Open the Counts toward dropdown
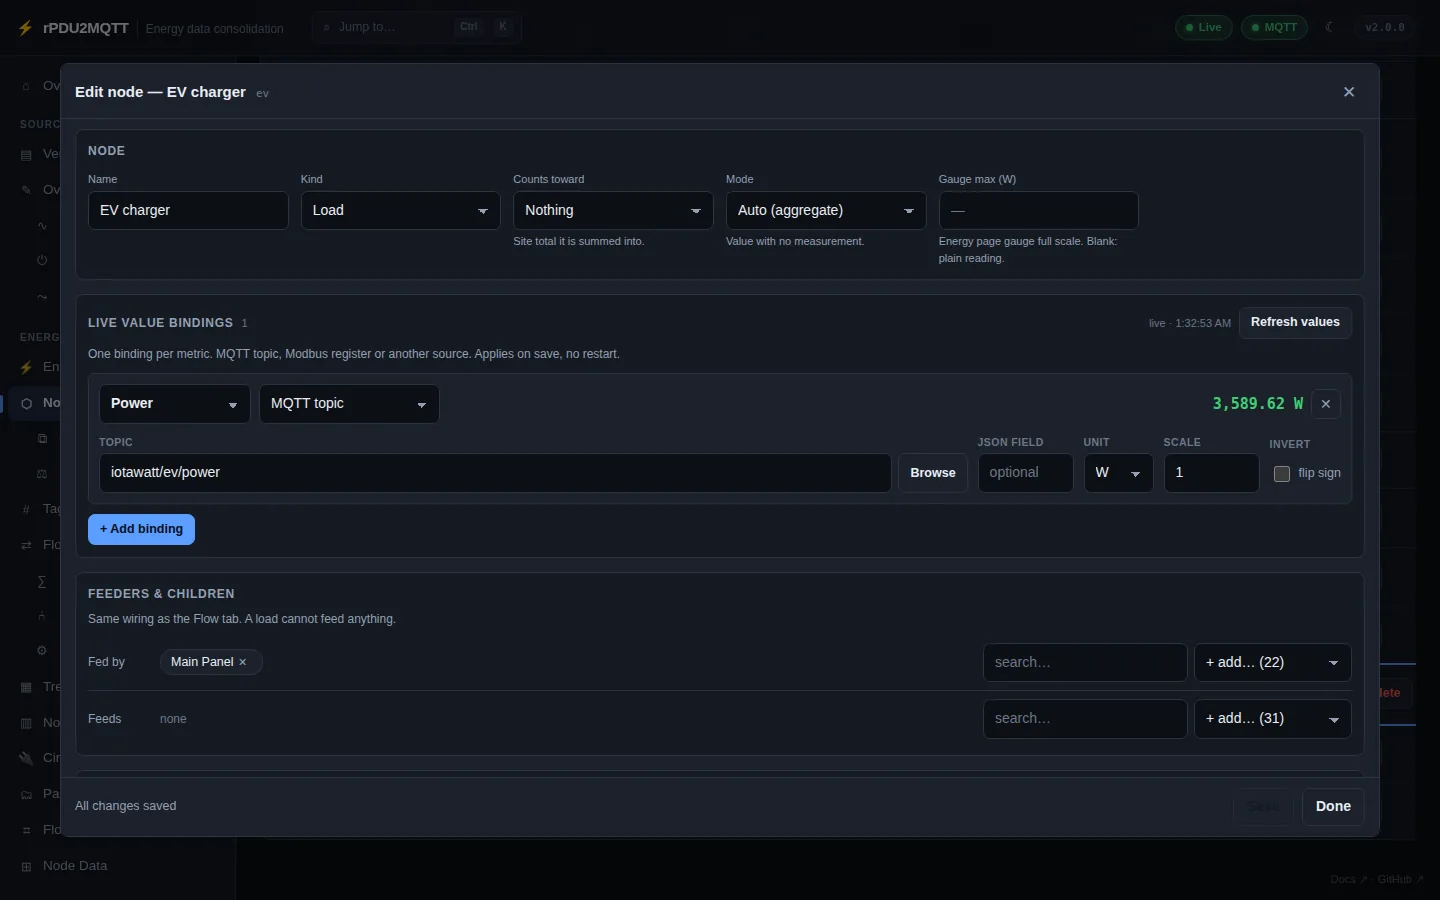This screenshot has width=1440, height=900. [x=613, y=211]
